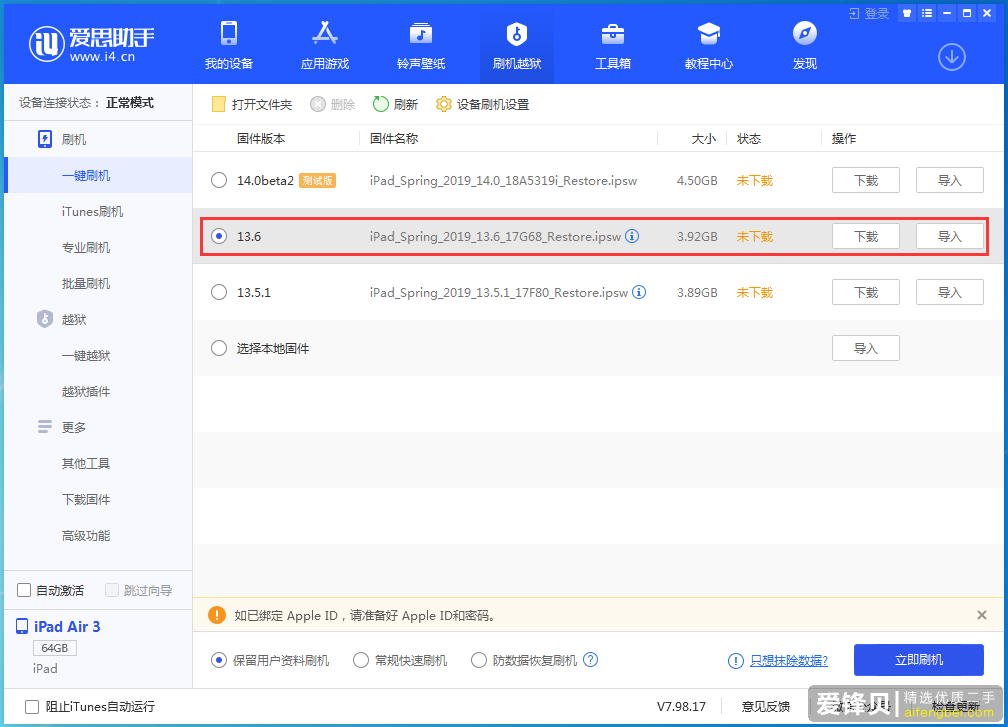
Task: Go to 铃声壁纸 section
Action: pyautogui.click(x=421, y=45)
